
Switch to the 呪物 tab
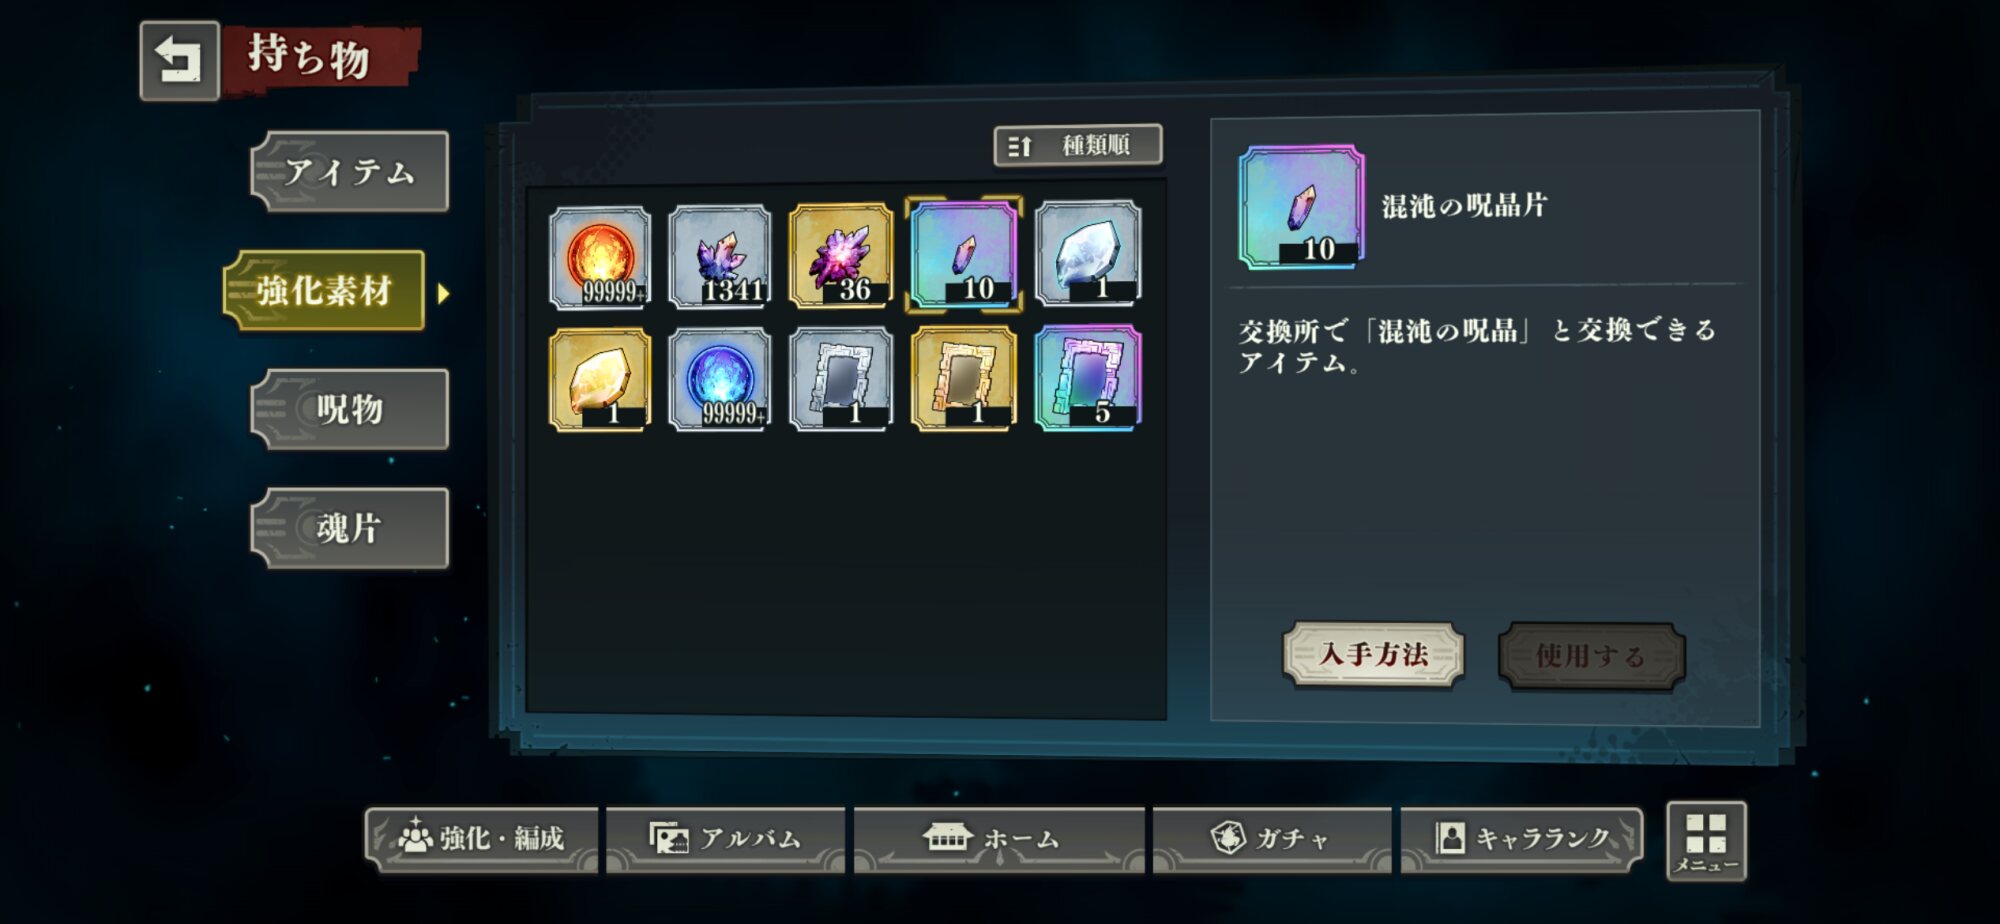(x=350, y=409)
